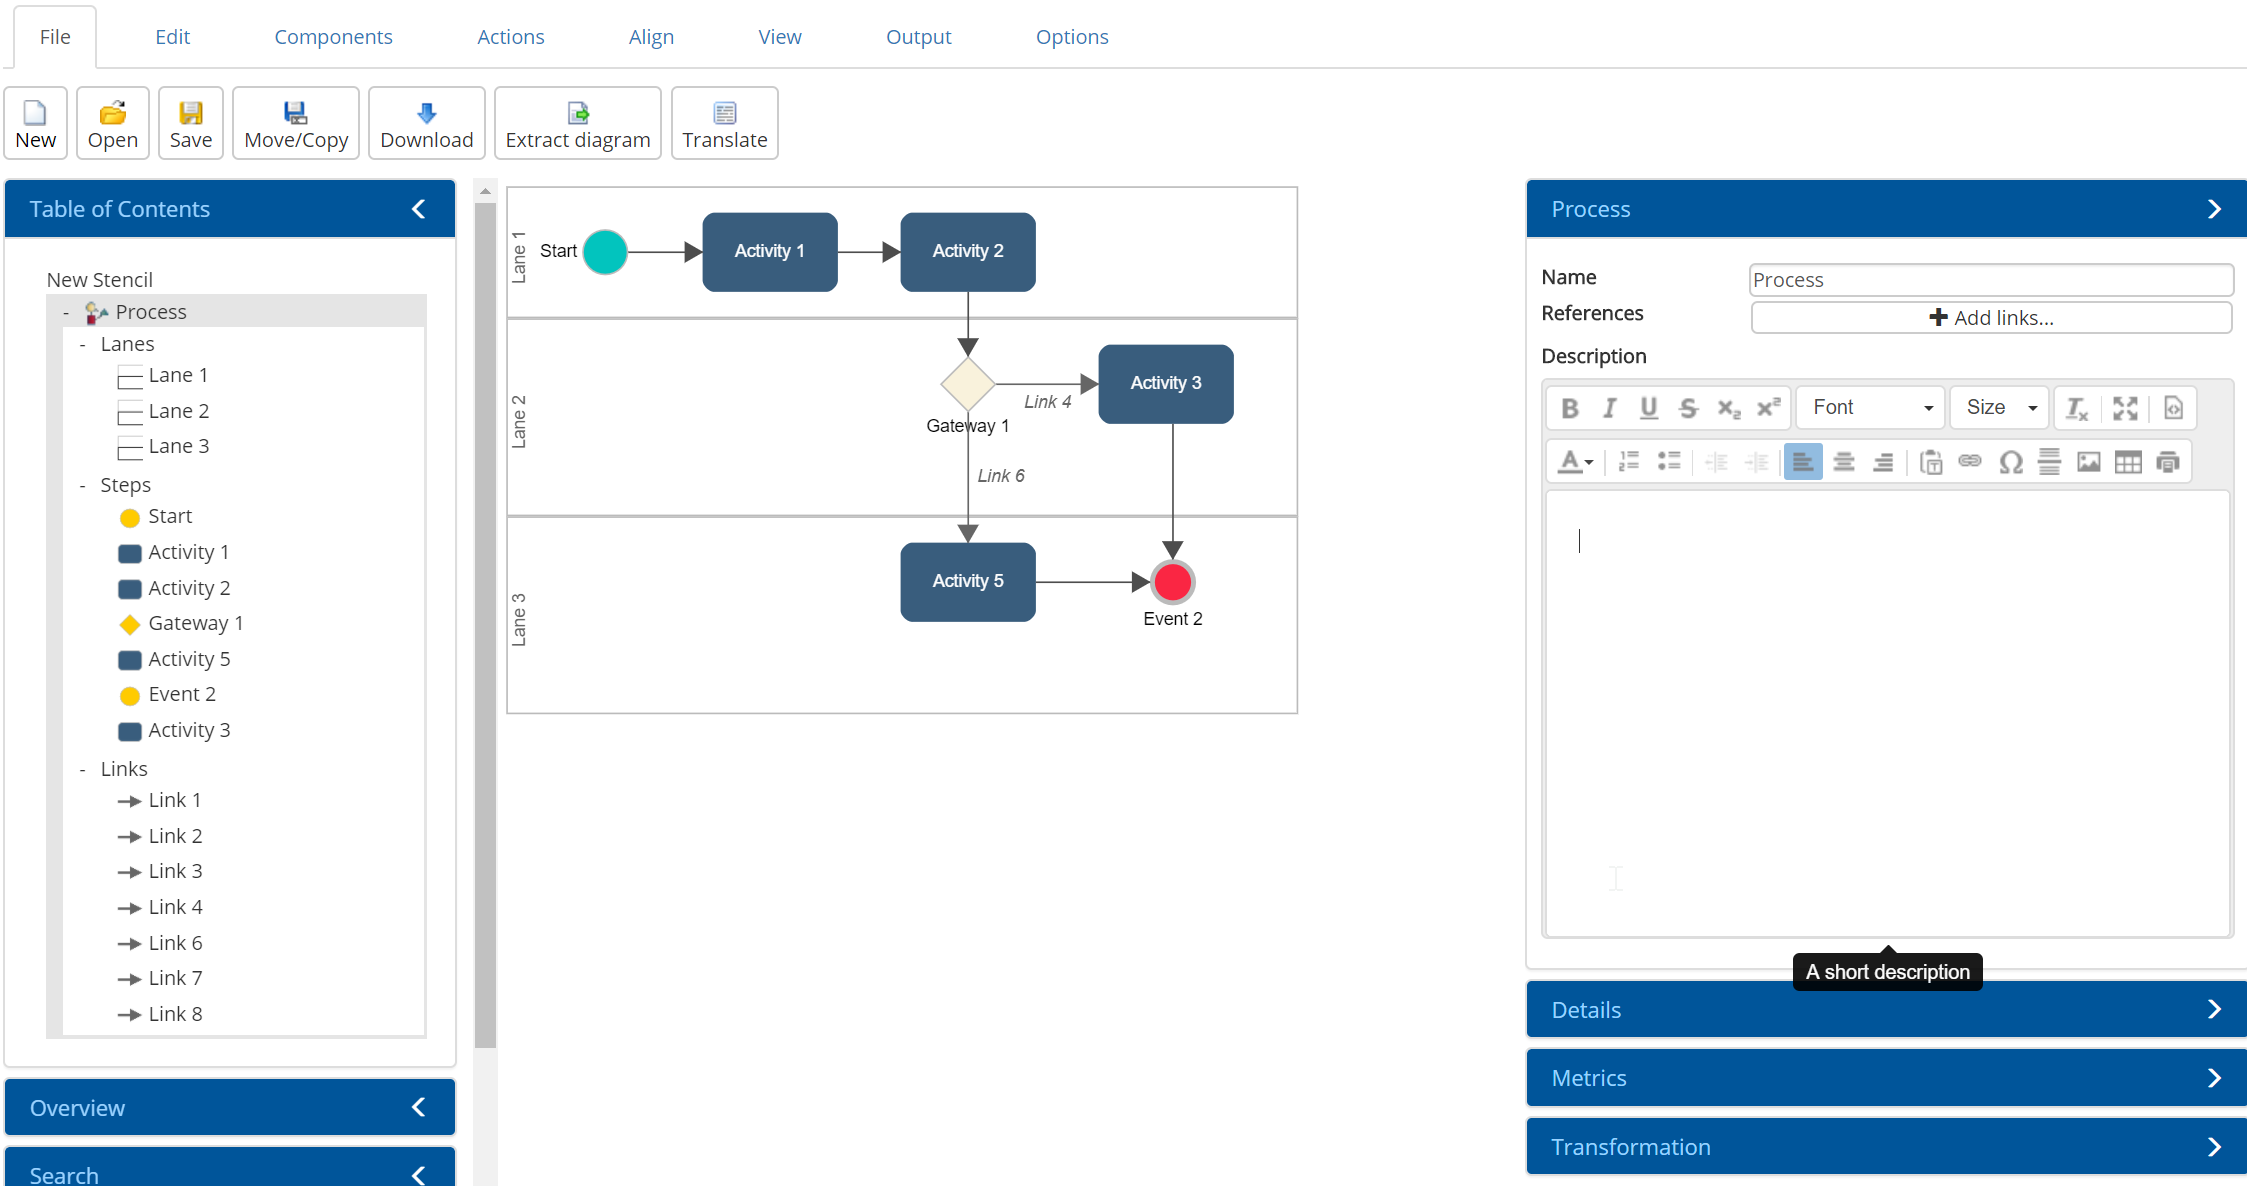Click the Move/Copy button
The height and width of the screenshot is (1186, 2247).
(296, 123)
